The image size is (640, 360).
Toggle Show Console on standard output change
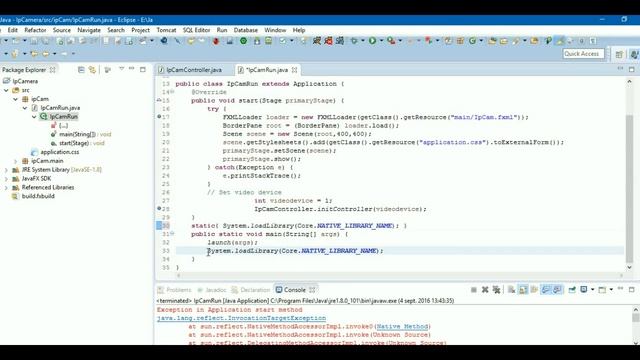click(x=546, y=290)
